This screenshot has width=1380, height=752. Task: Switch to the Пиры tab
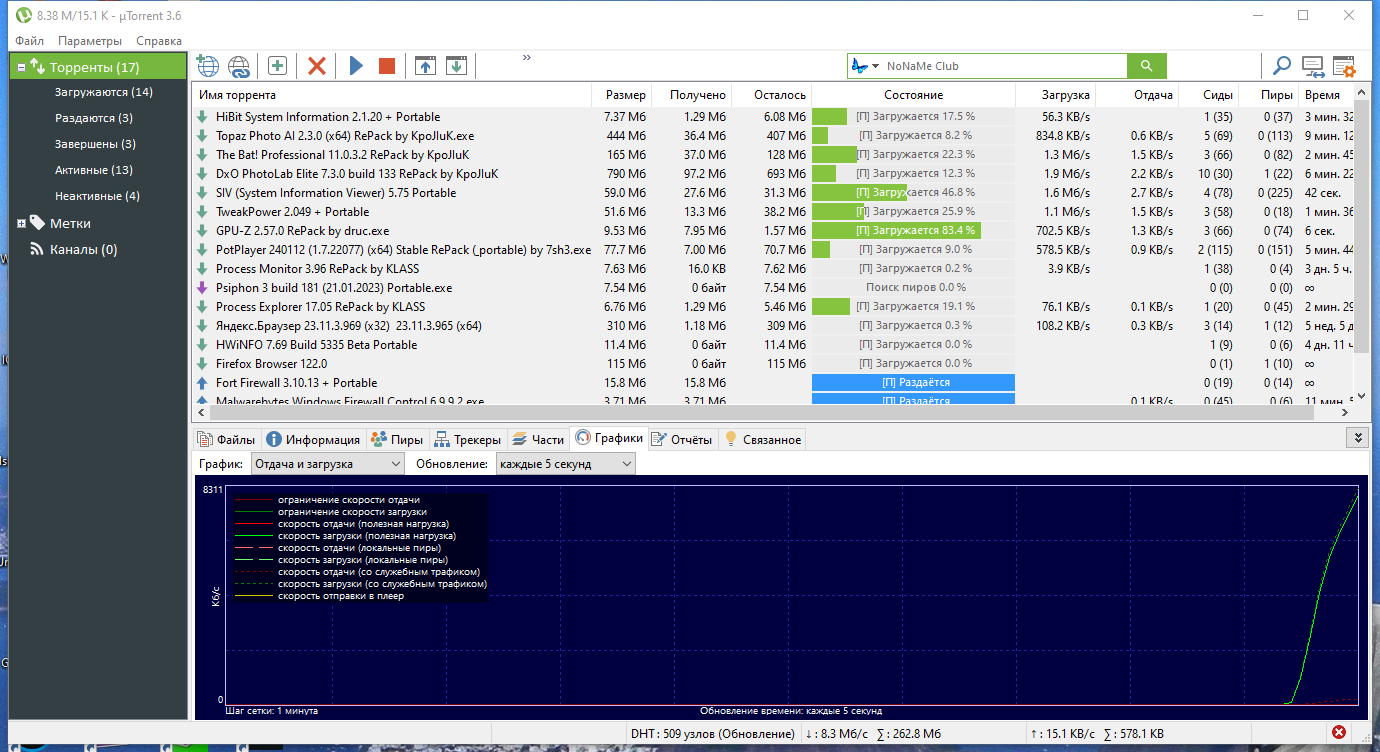pyautogui.click(x=396, y=439)
